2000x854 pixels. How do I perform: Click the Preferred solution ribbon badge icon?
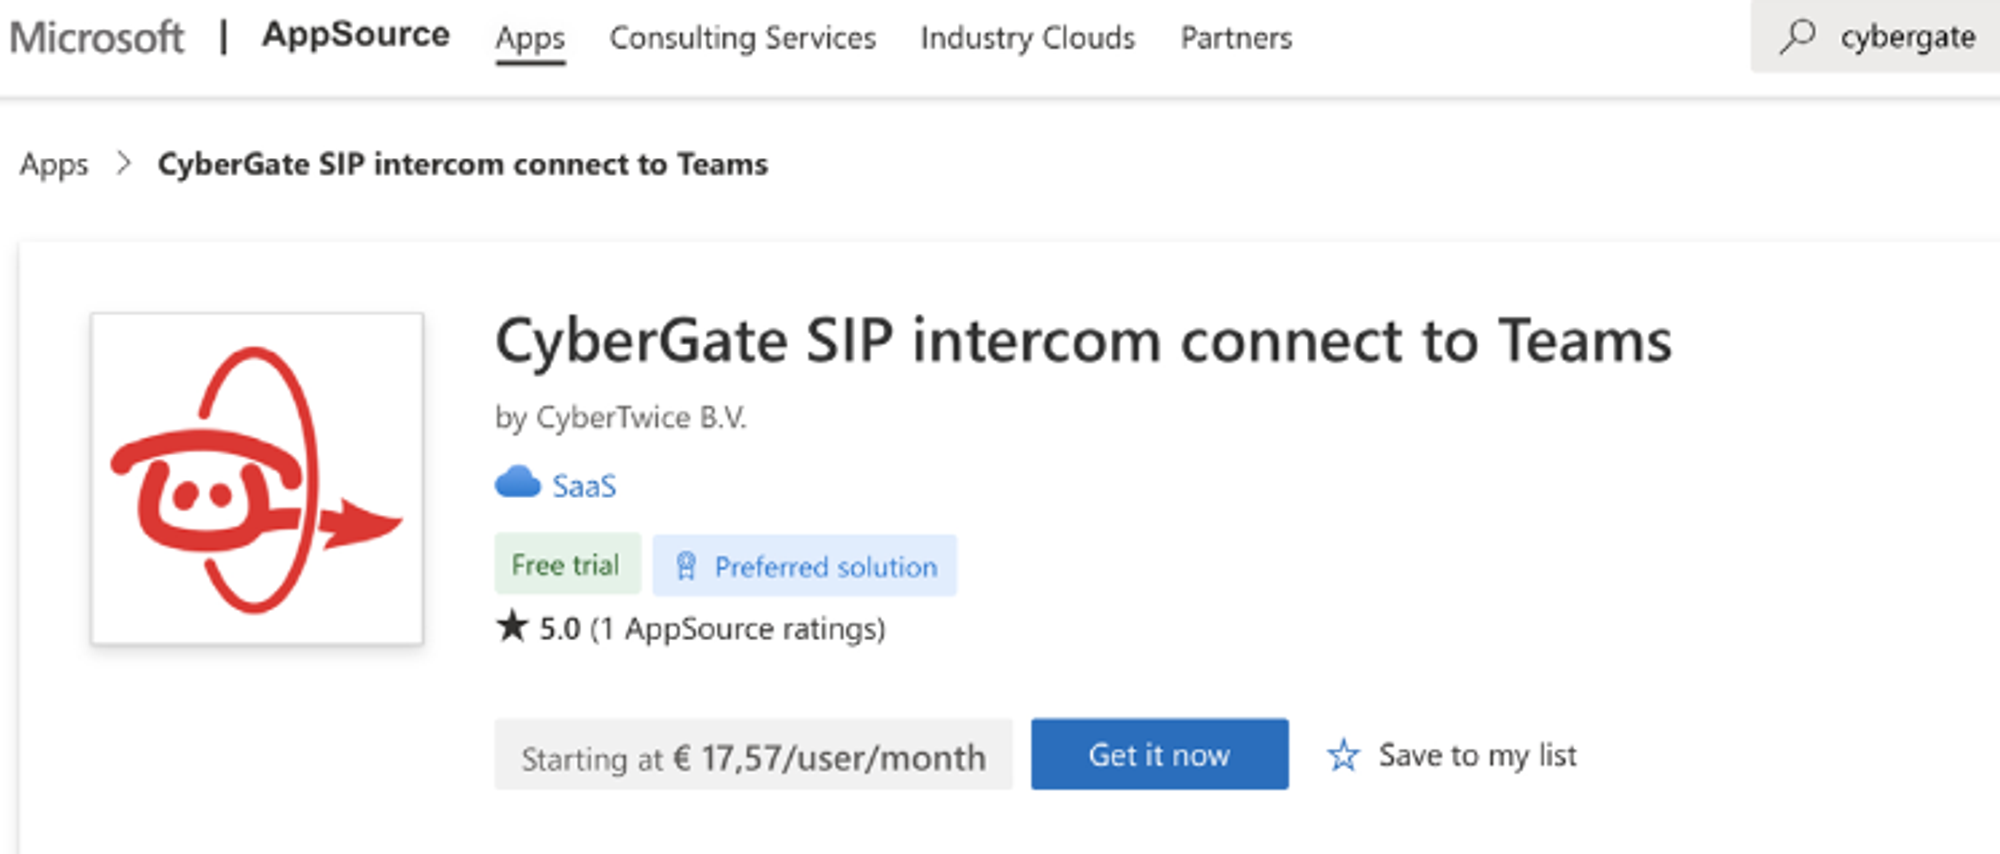pos(686,566)
